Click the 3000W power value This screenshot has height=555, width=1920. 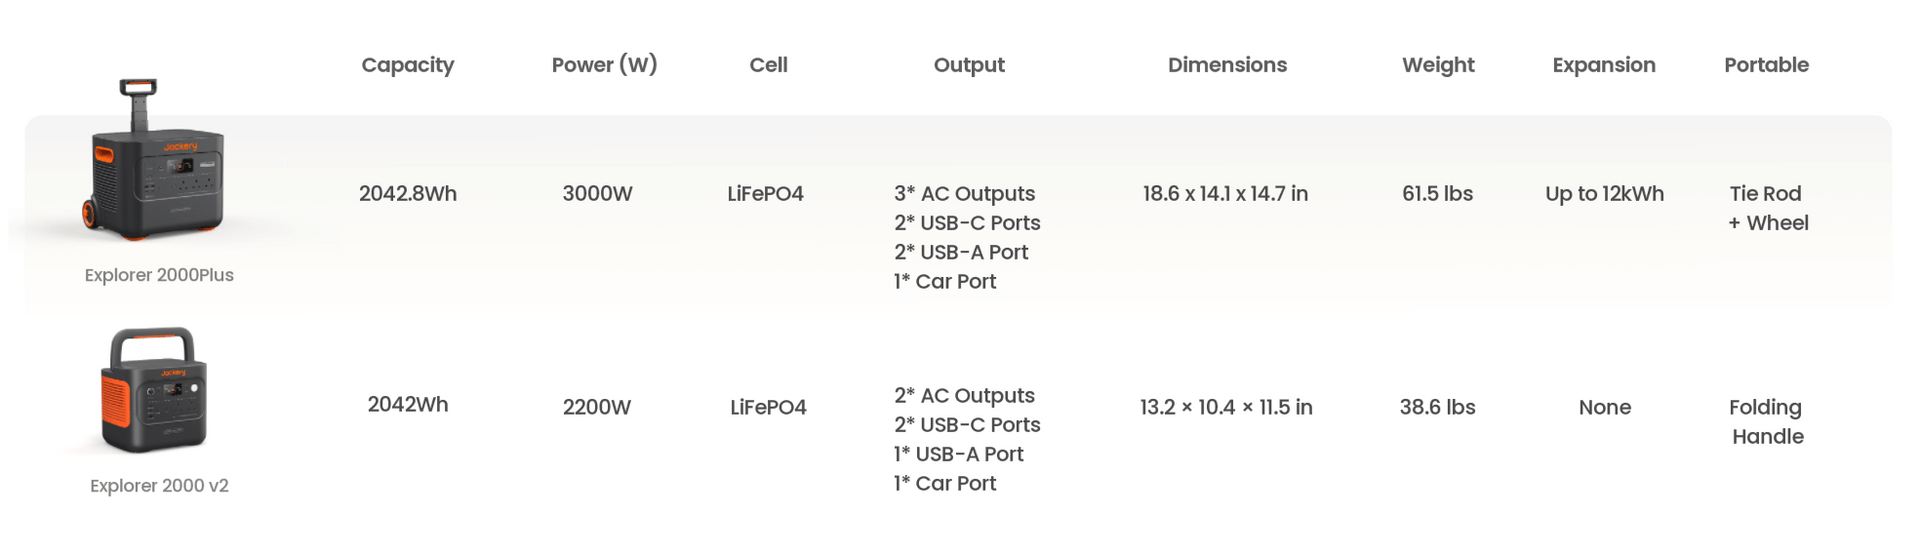pyautogui.click(x=597, y=194)
